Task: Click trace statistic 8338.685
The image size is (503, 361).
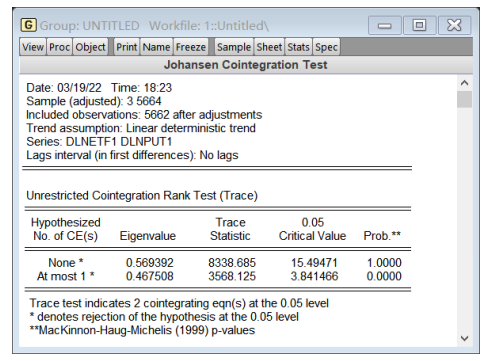Action: (232, 263)
